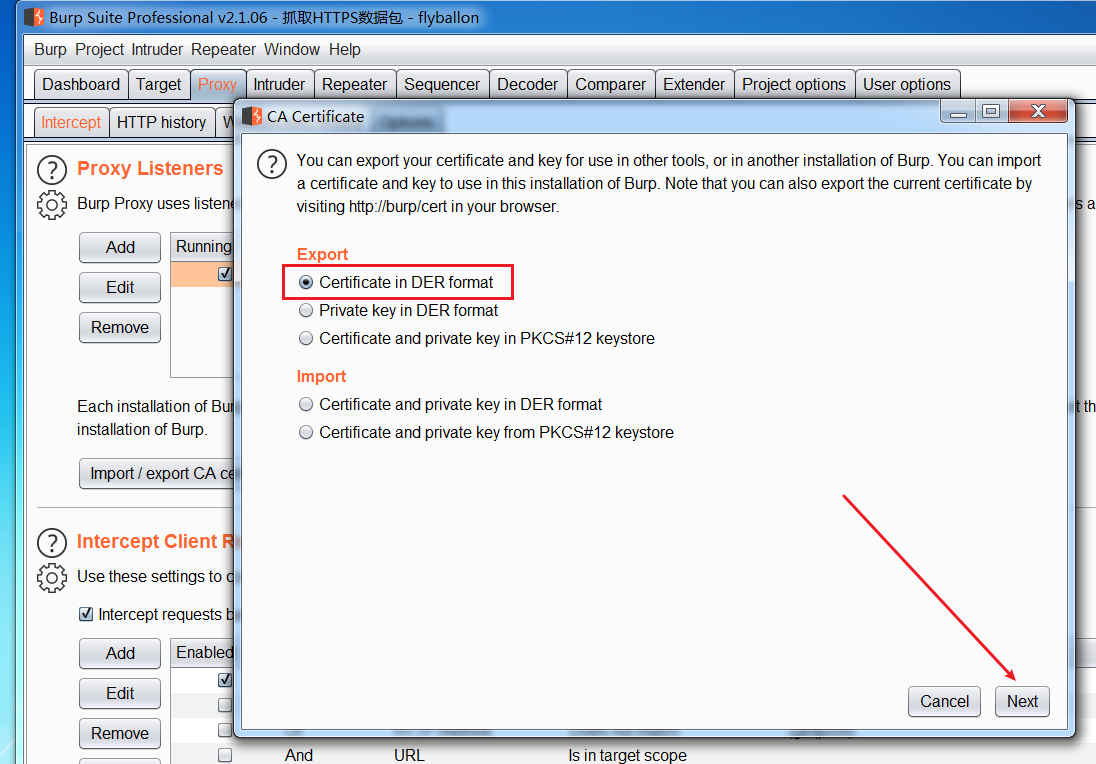
Task: Open the HTTP history sub-tab
Action: pos(161,122)
